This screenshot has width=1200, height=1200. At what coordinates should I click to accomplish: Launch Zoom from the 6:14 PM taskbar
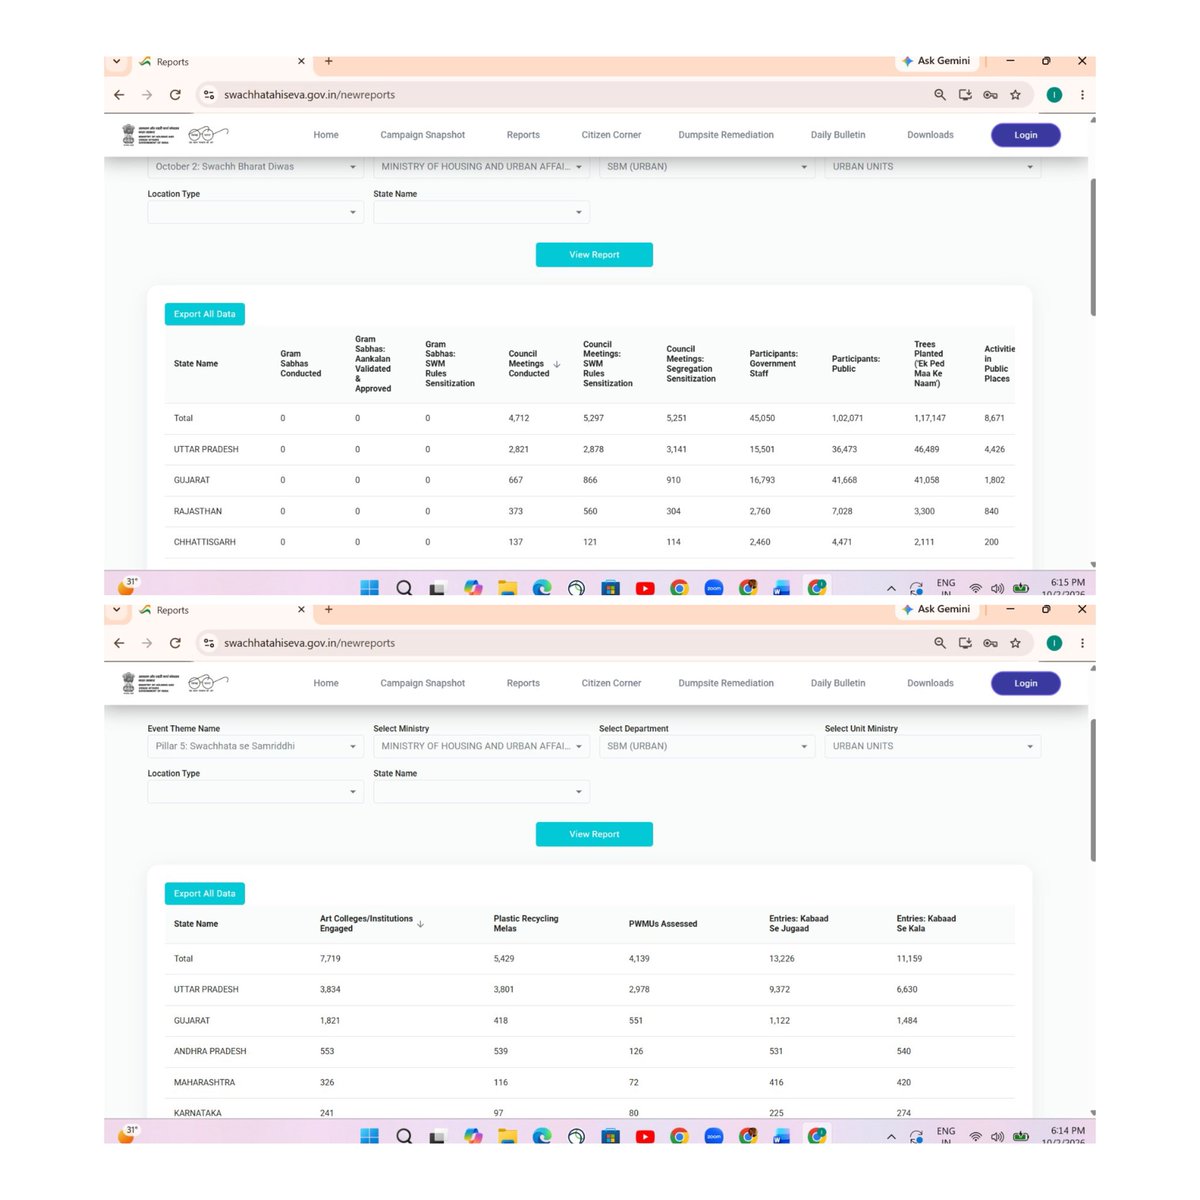(714, 1136)
